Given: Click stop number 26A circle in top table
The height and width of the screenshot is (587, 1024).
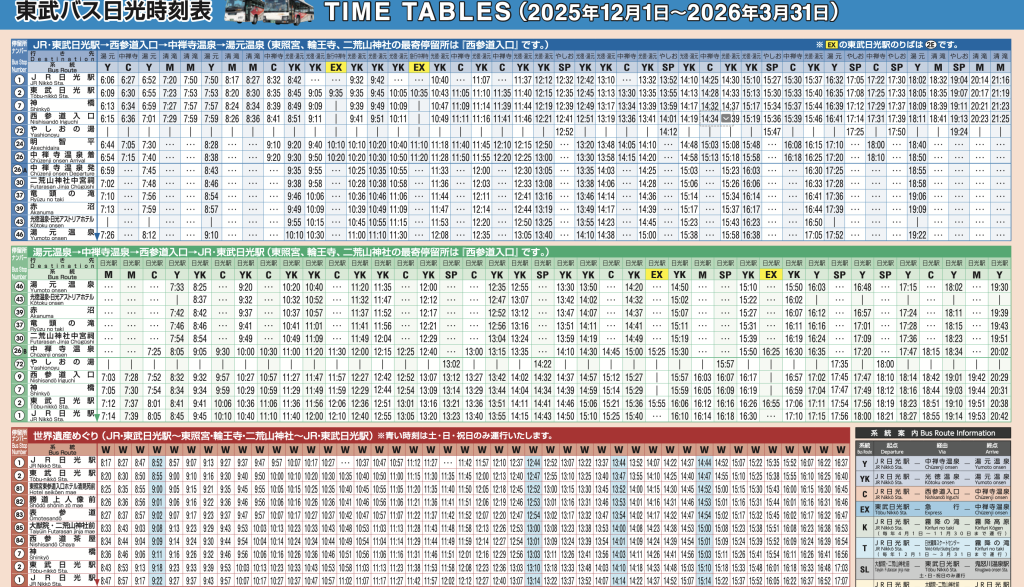Looking at the screenshot, I should click(x=20, y=170).
